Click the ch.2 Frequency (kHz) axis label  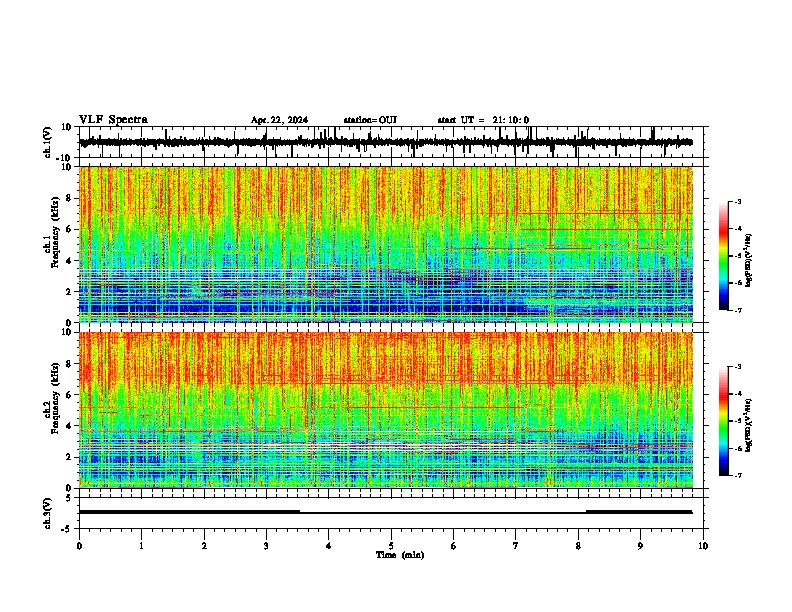tap(54, 398)
